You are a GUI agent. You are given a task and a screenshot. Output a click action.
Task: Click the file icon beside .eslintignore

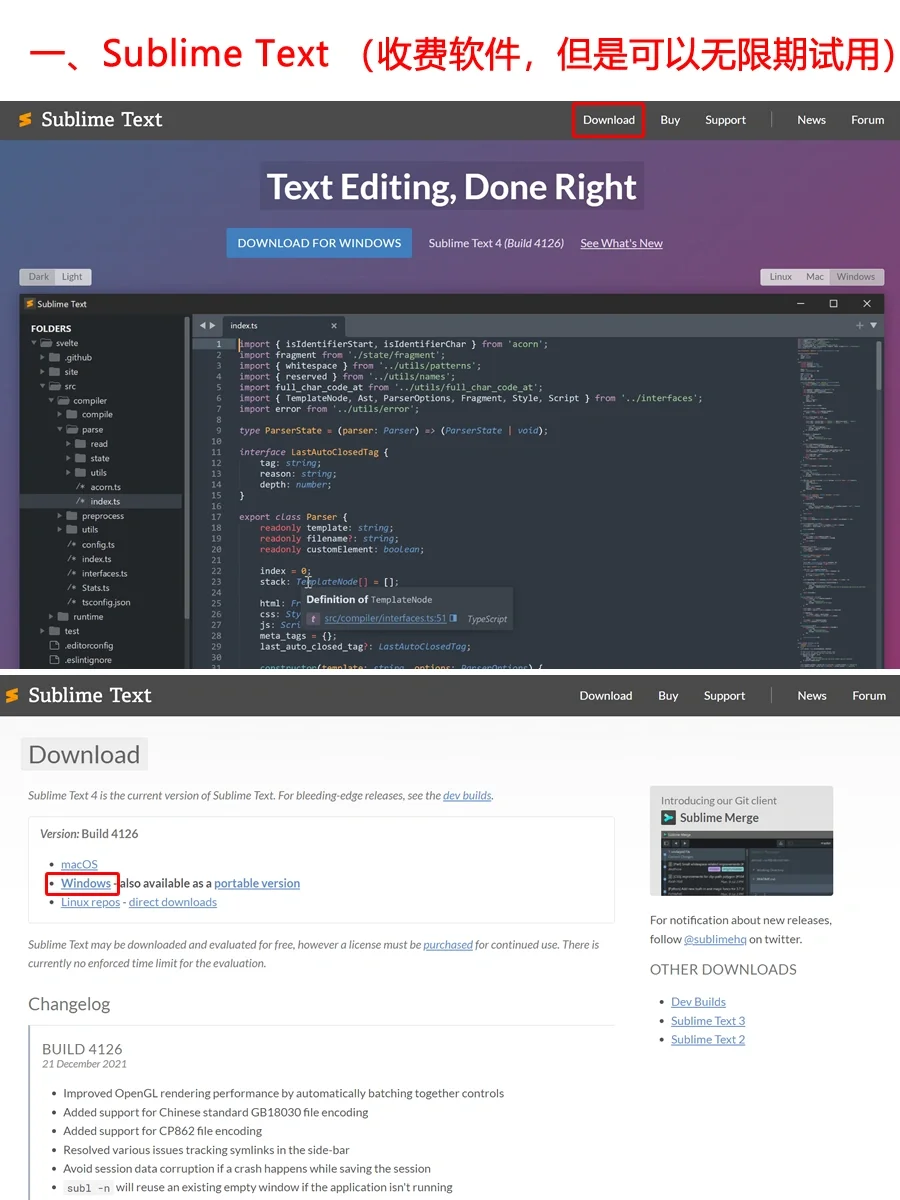tap(55, 660)
